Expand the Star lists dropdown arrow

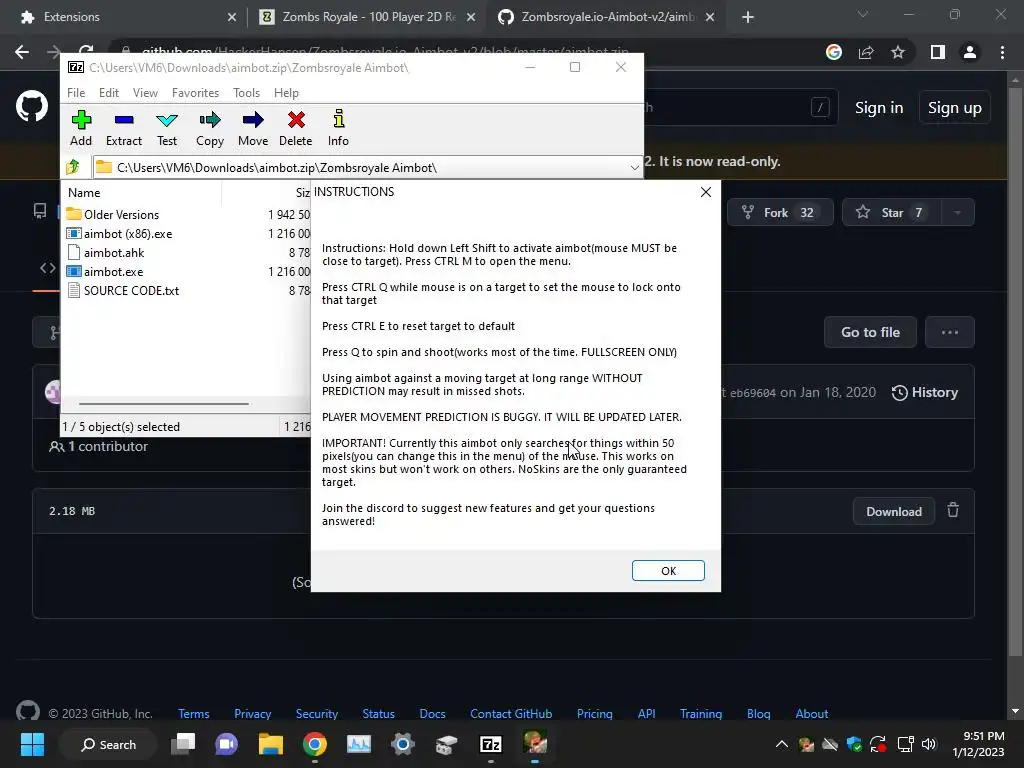tap(957, 212)
